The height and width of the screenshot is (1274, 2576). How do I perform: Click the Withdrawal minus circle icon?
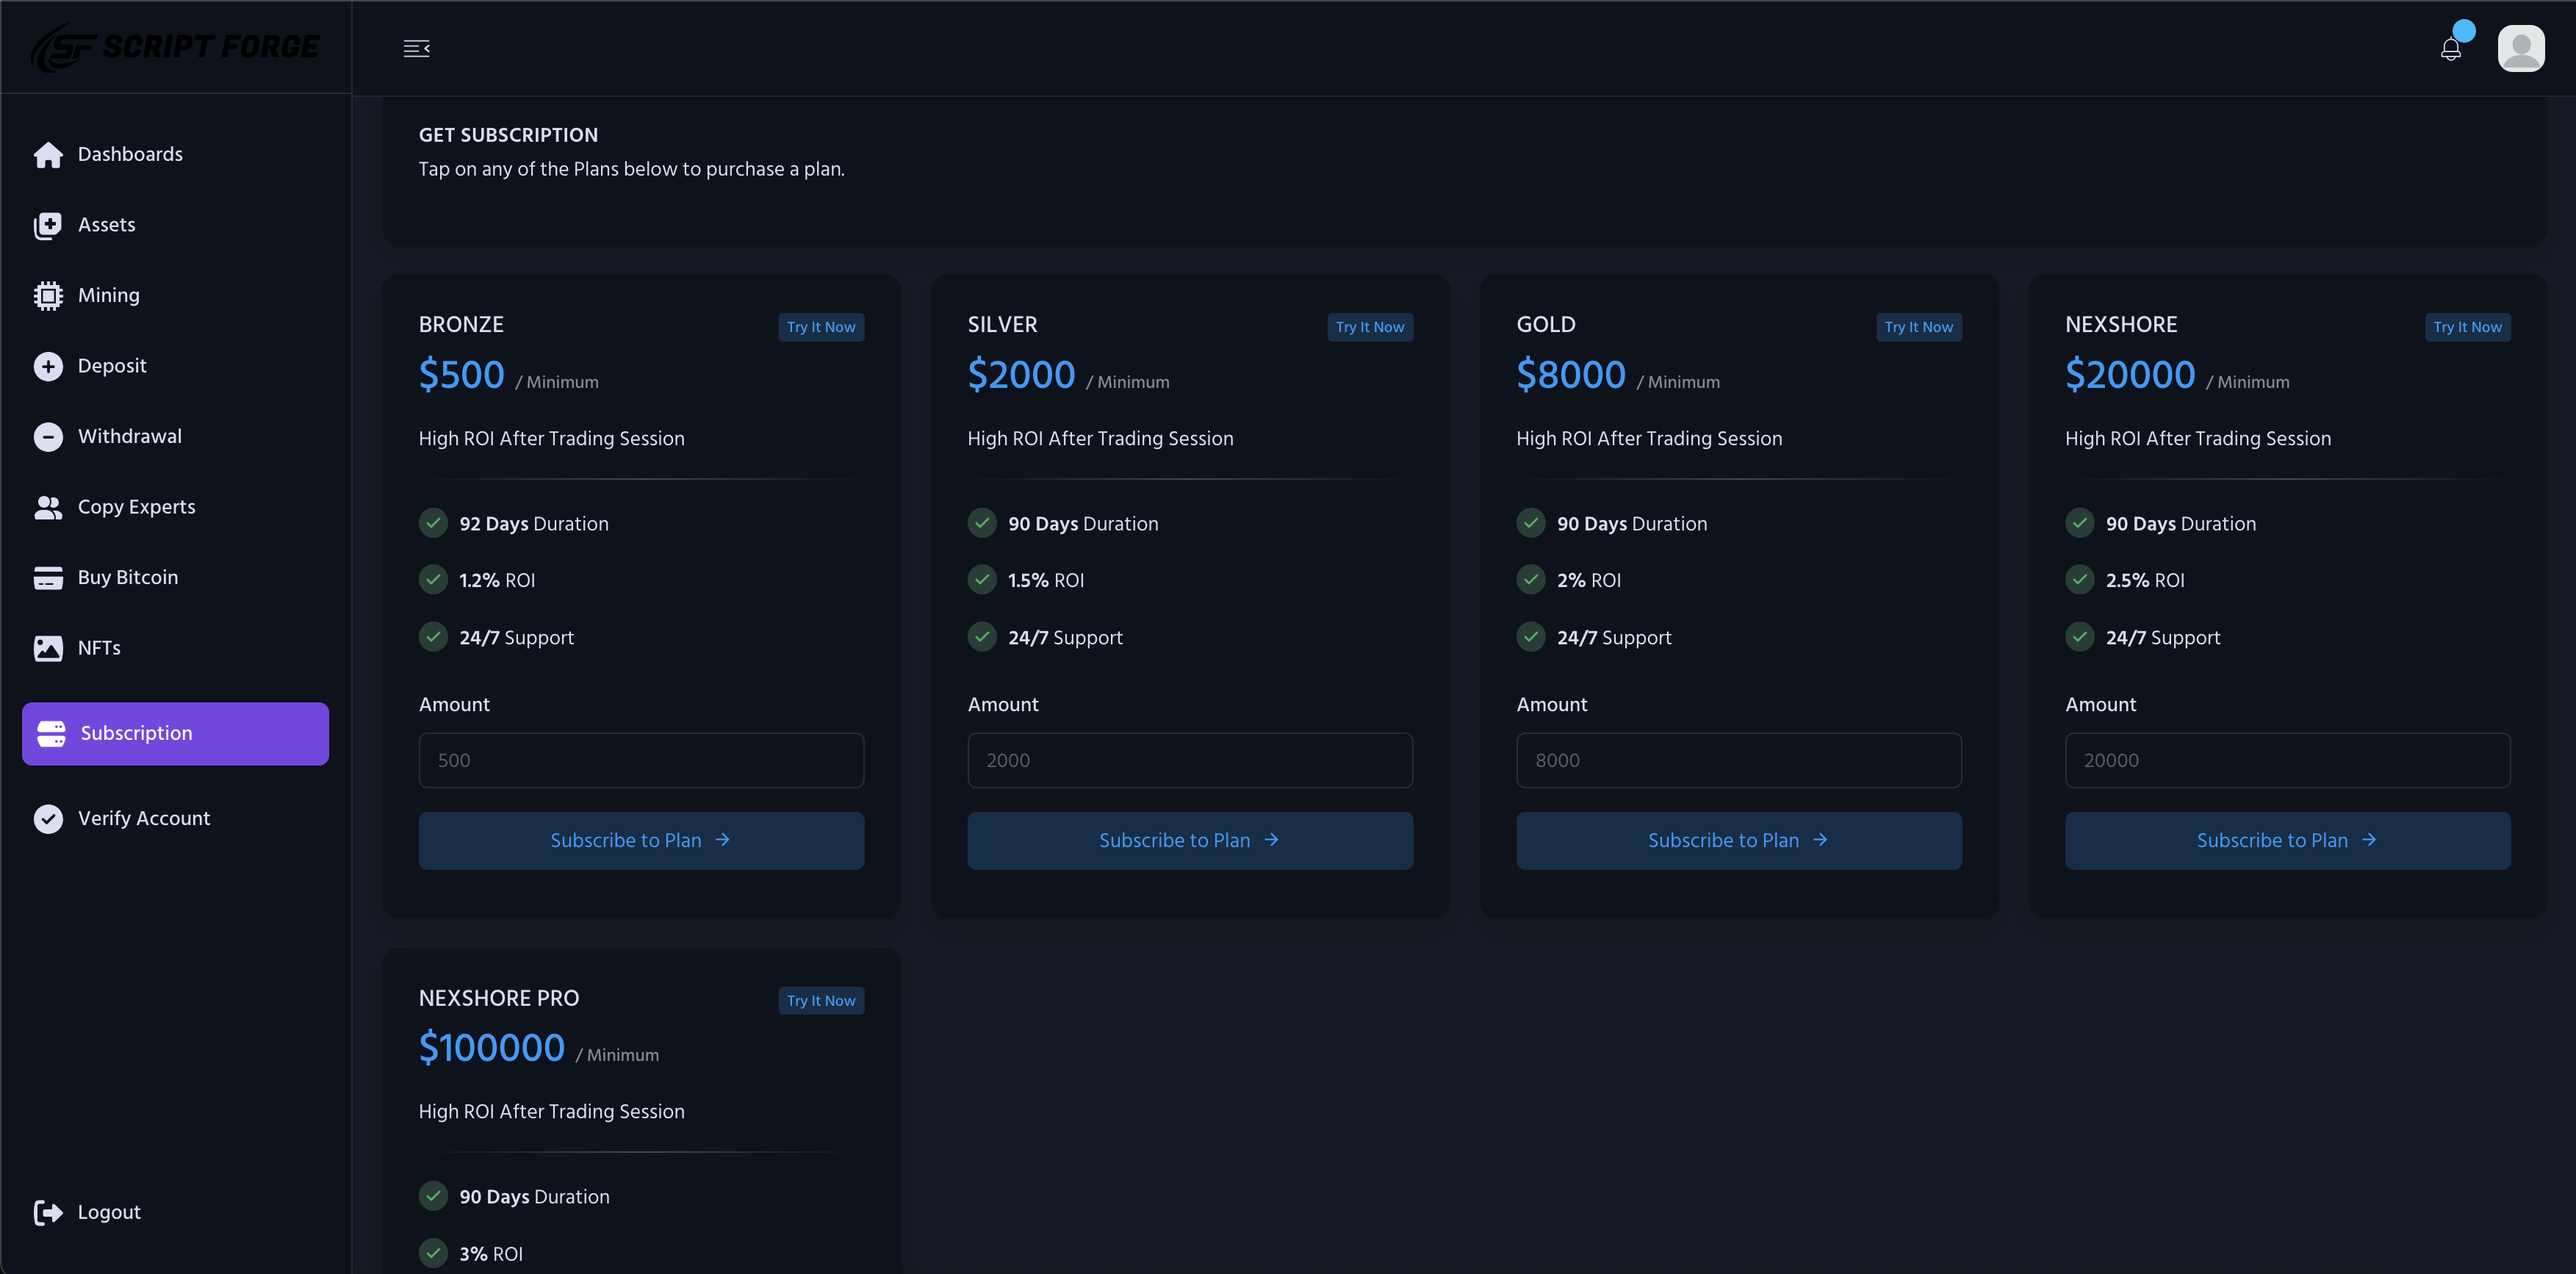click(48, 437)
